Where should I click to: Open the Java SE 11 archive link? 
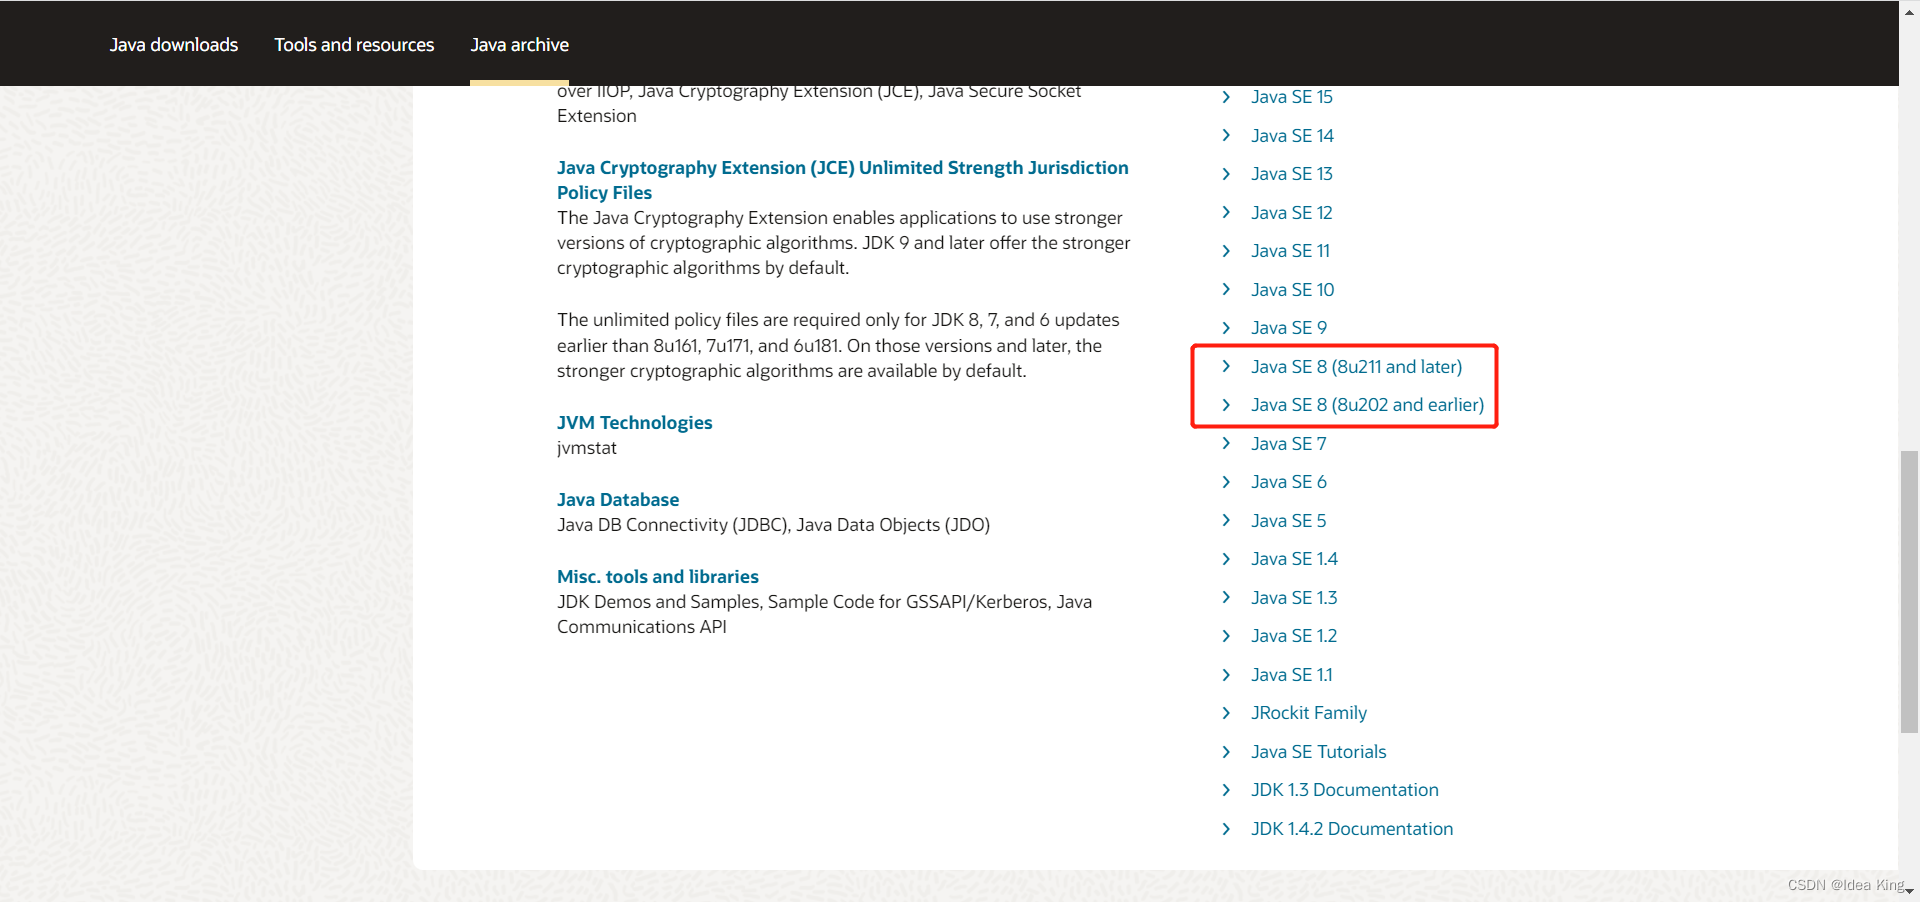coord(1290,251)
